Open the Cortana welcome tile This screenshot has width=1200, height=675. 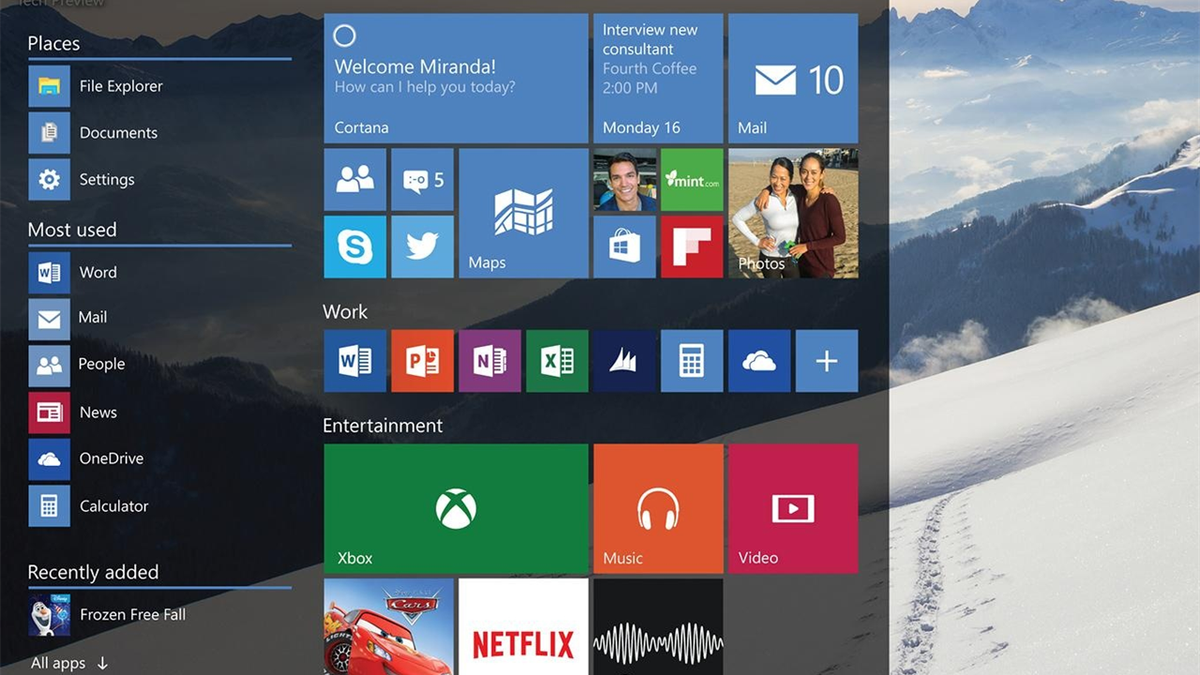click(x=456, y=78)
